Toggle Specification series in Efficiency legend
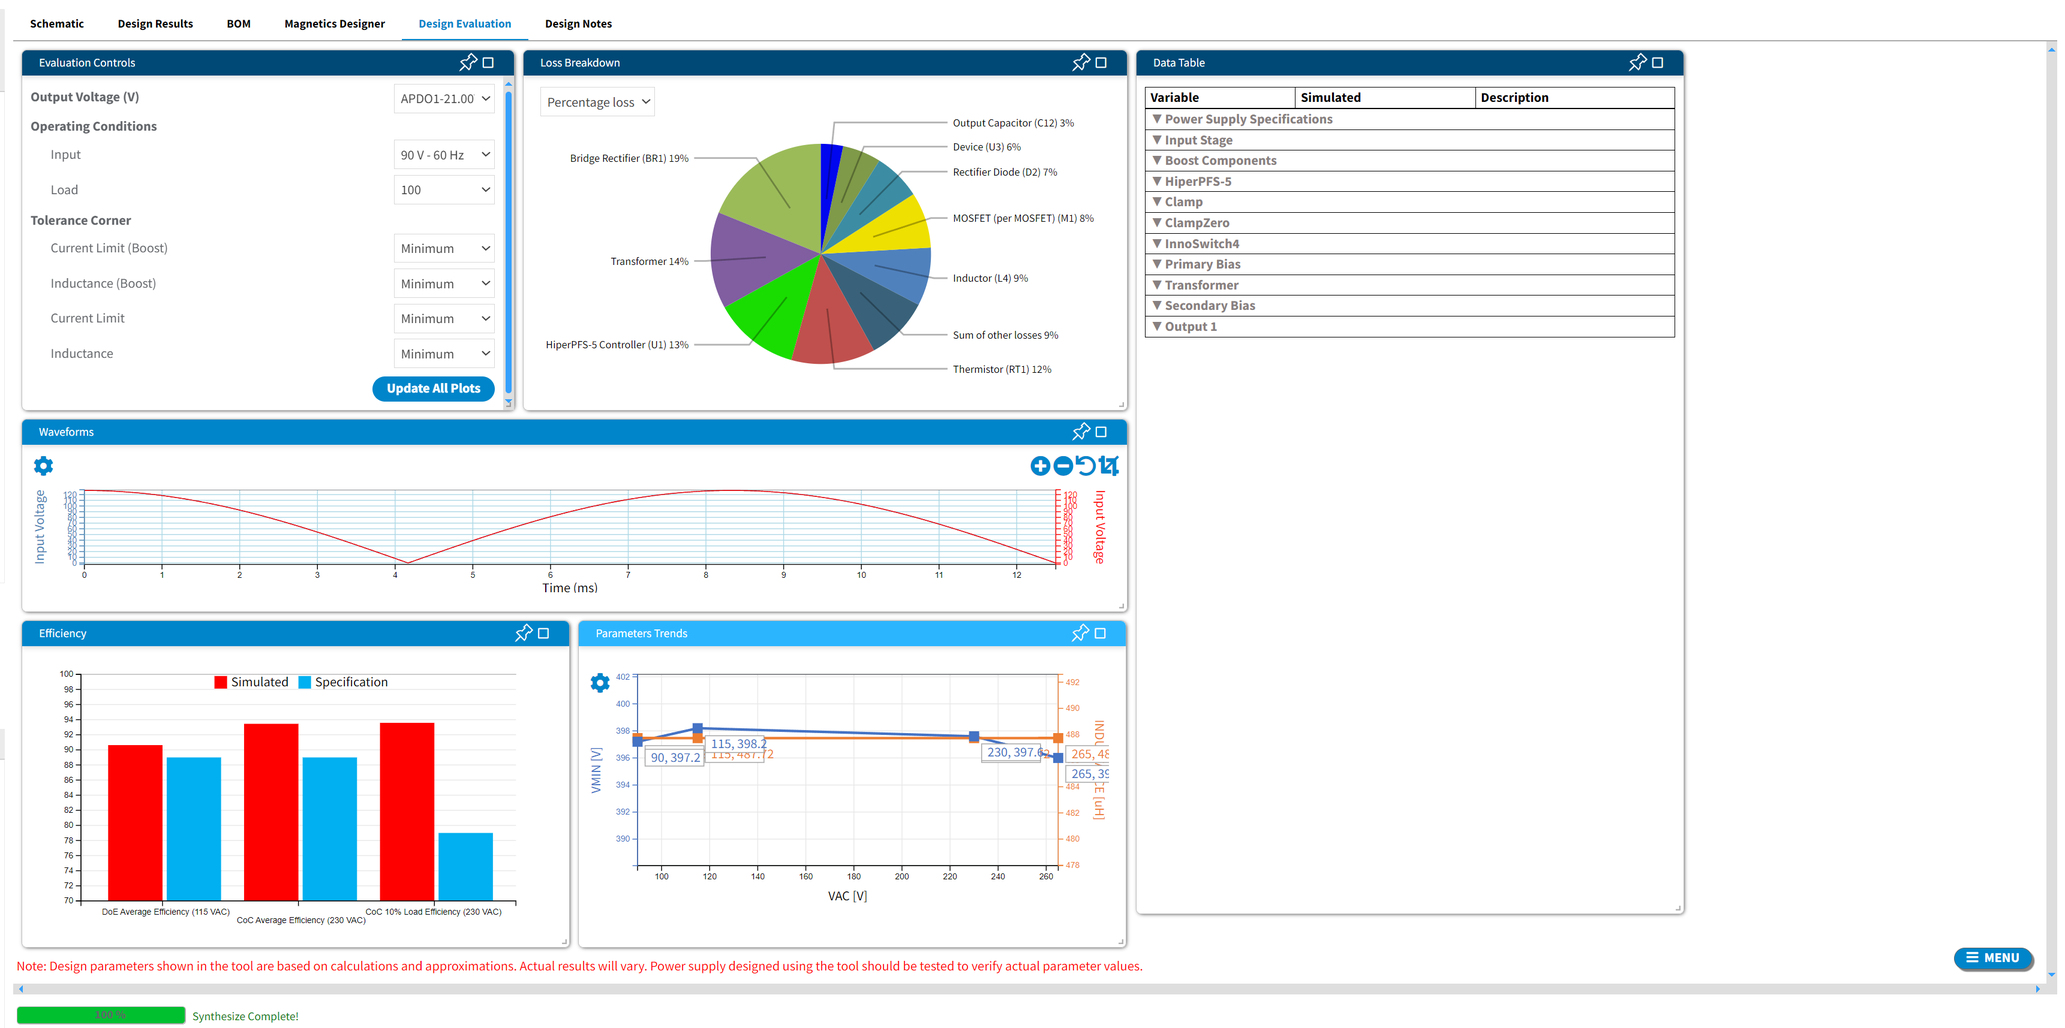This screenshot has width=2065, height=1028. pos(343,682)
